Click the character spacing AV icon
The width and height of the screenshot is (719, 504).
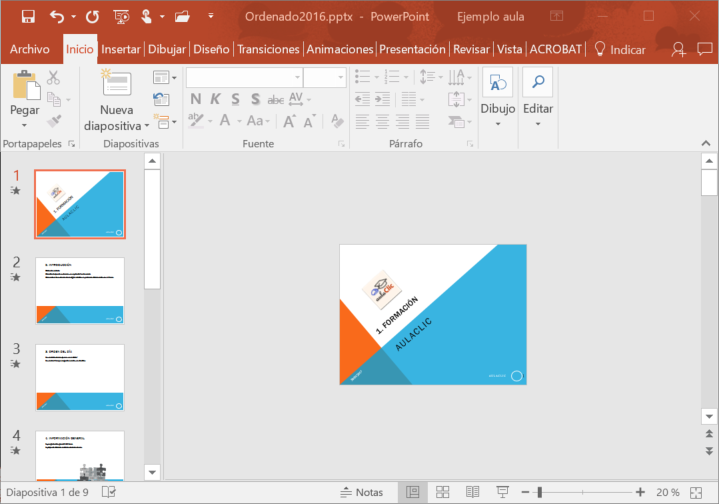296,99
